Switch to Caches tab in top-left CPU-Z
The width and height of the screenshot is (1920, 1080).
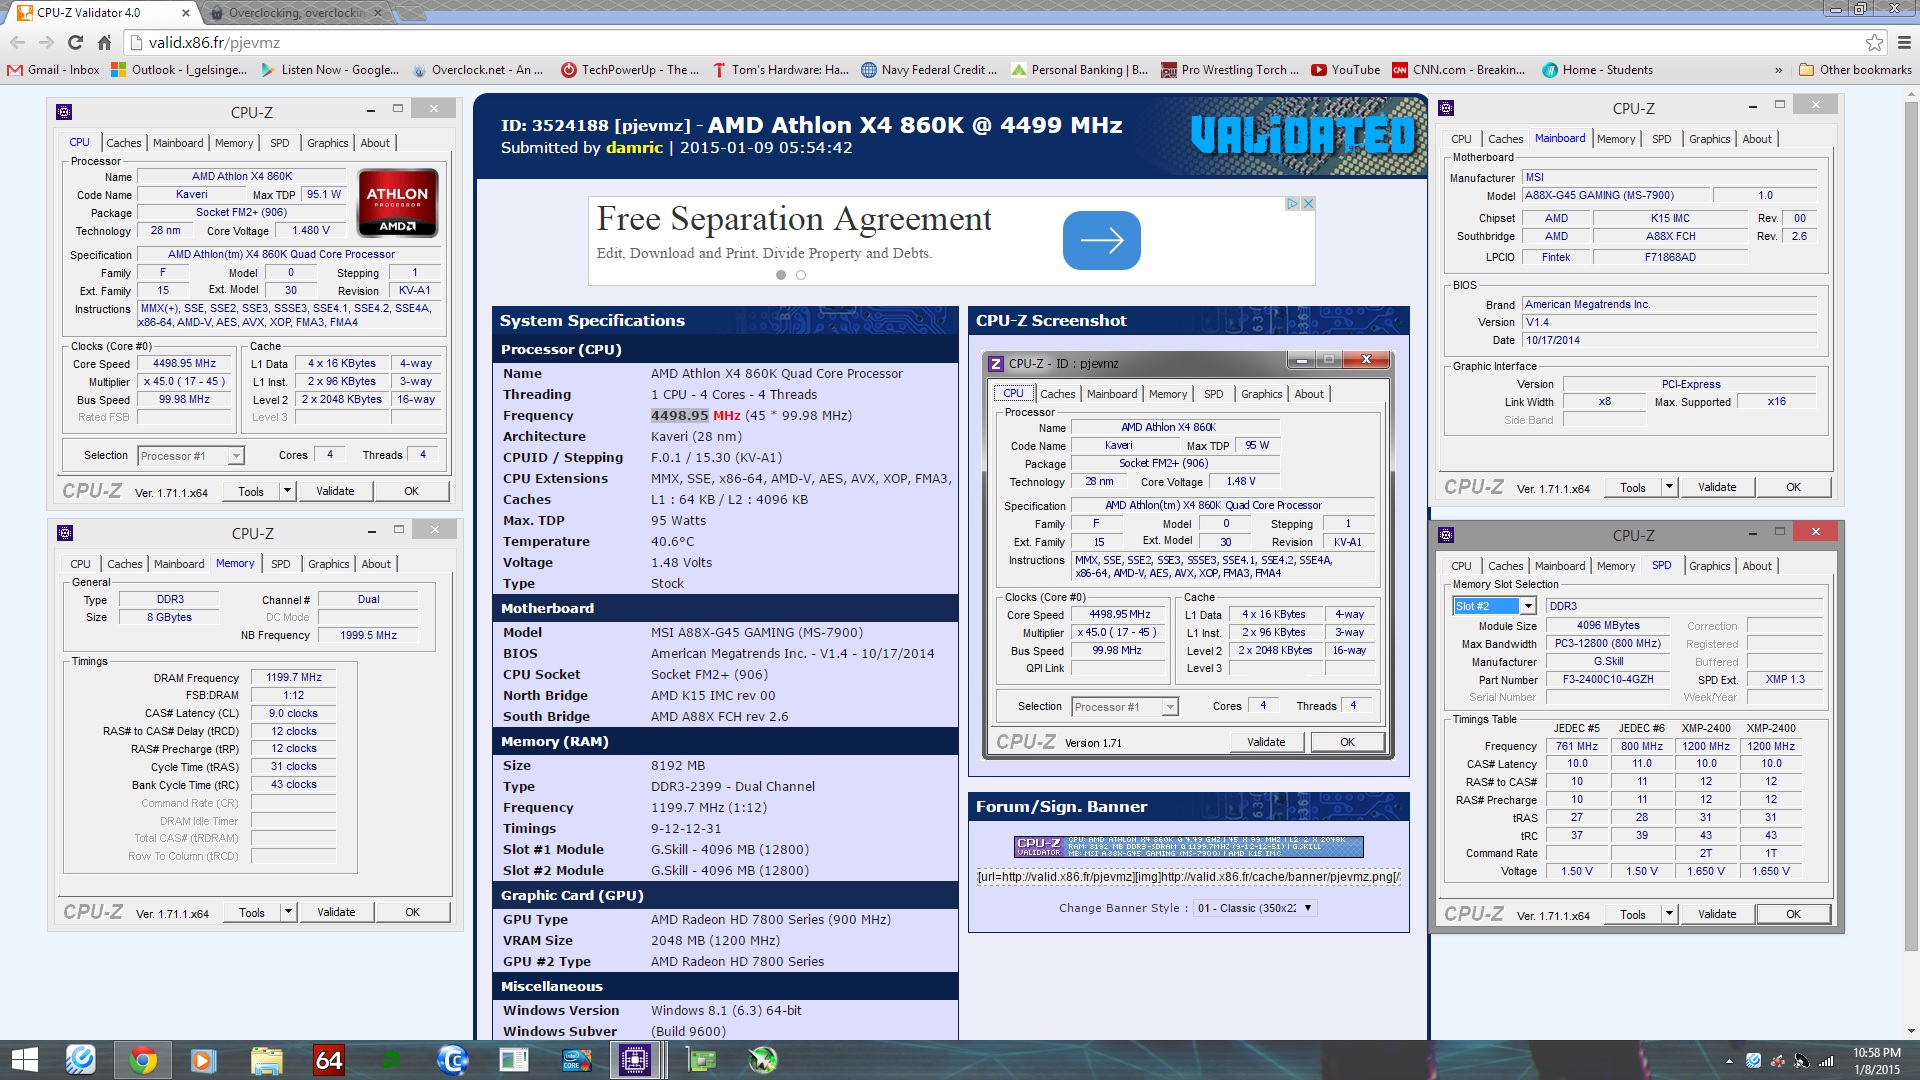pos(124,143)
